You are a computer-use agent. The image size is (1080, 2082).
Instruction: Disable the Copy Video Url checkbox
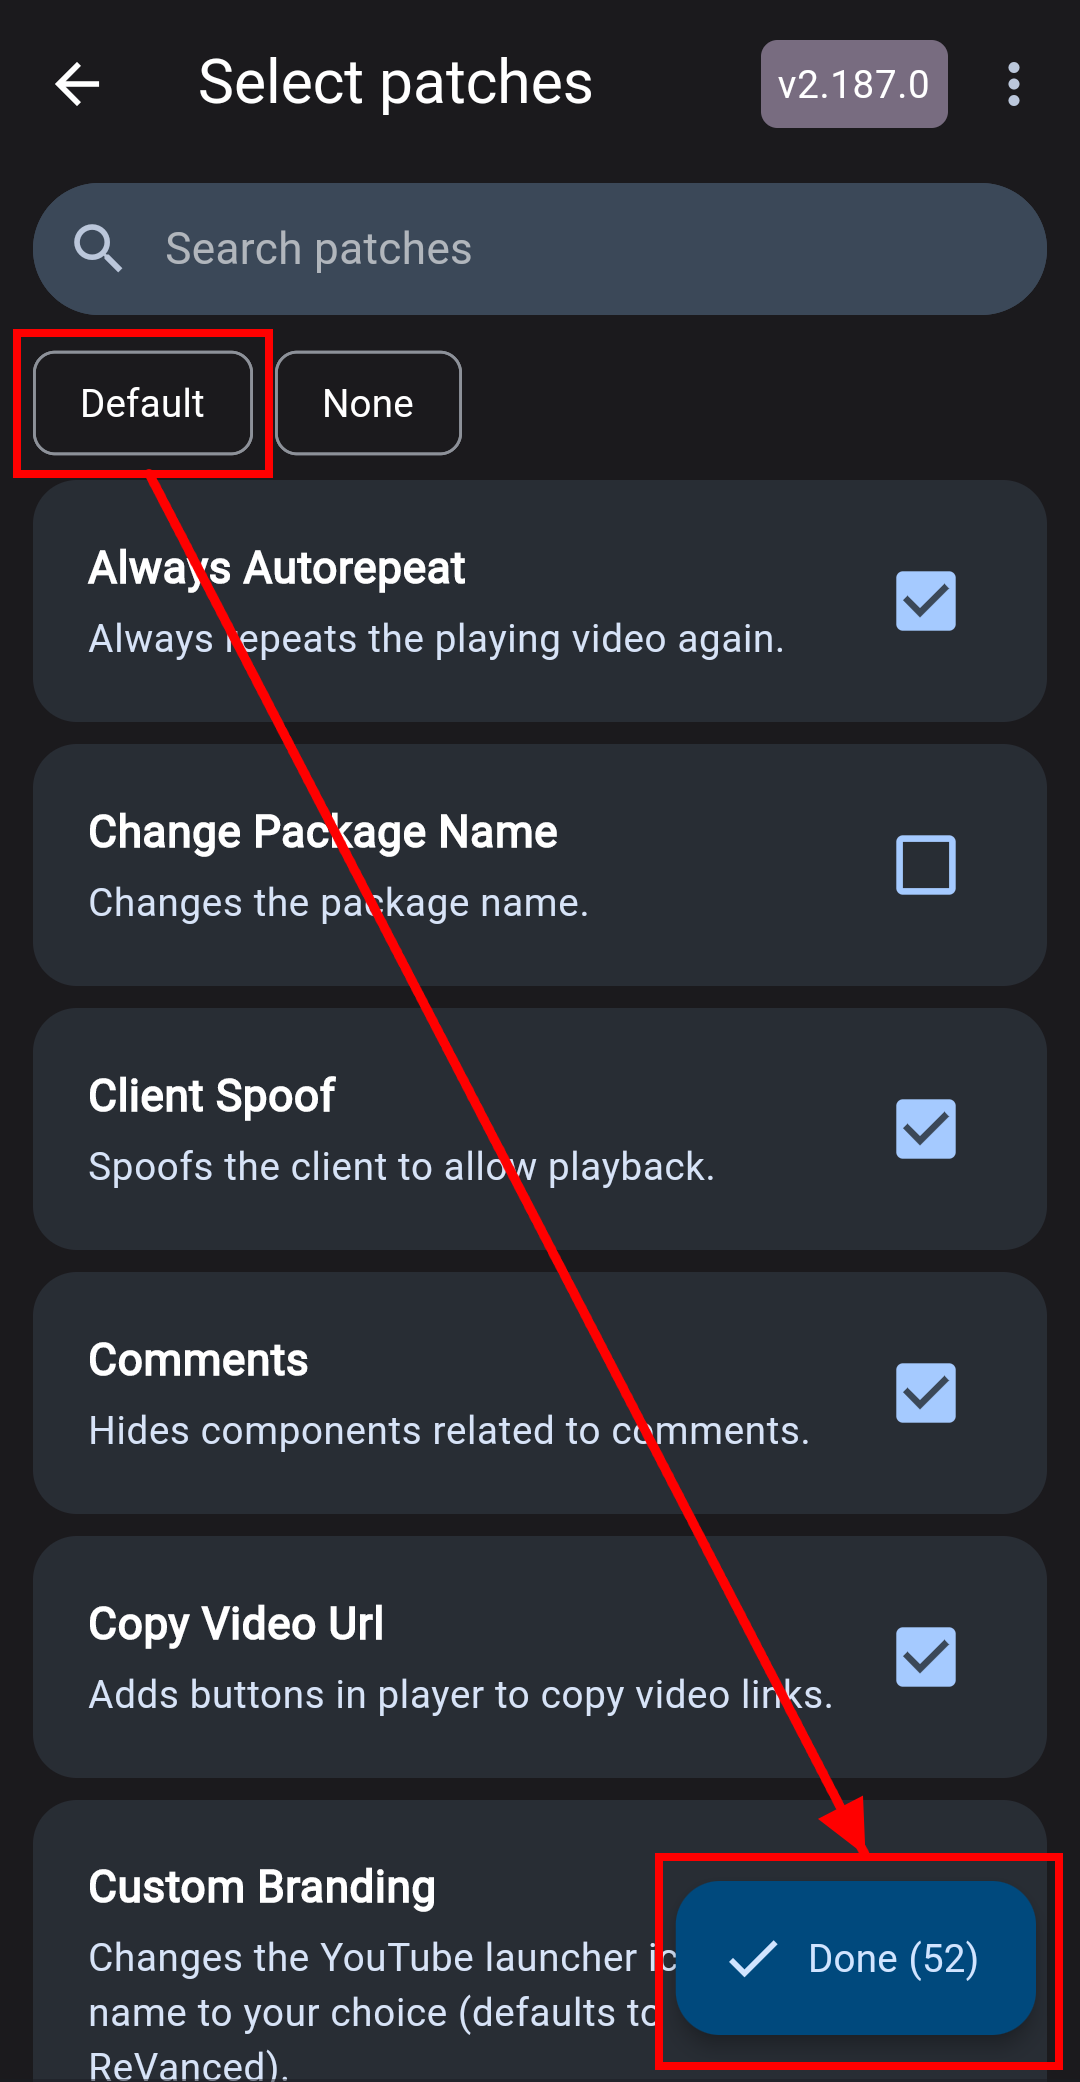pyautogui.click(x=926, y=1657)
